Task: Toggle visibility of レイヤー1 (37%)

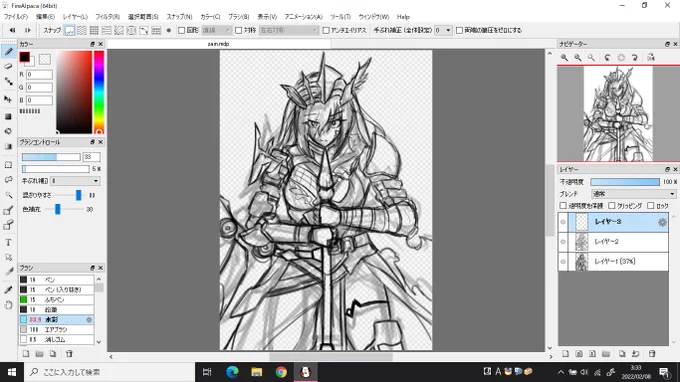Action: (563, 261)
